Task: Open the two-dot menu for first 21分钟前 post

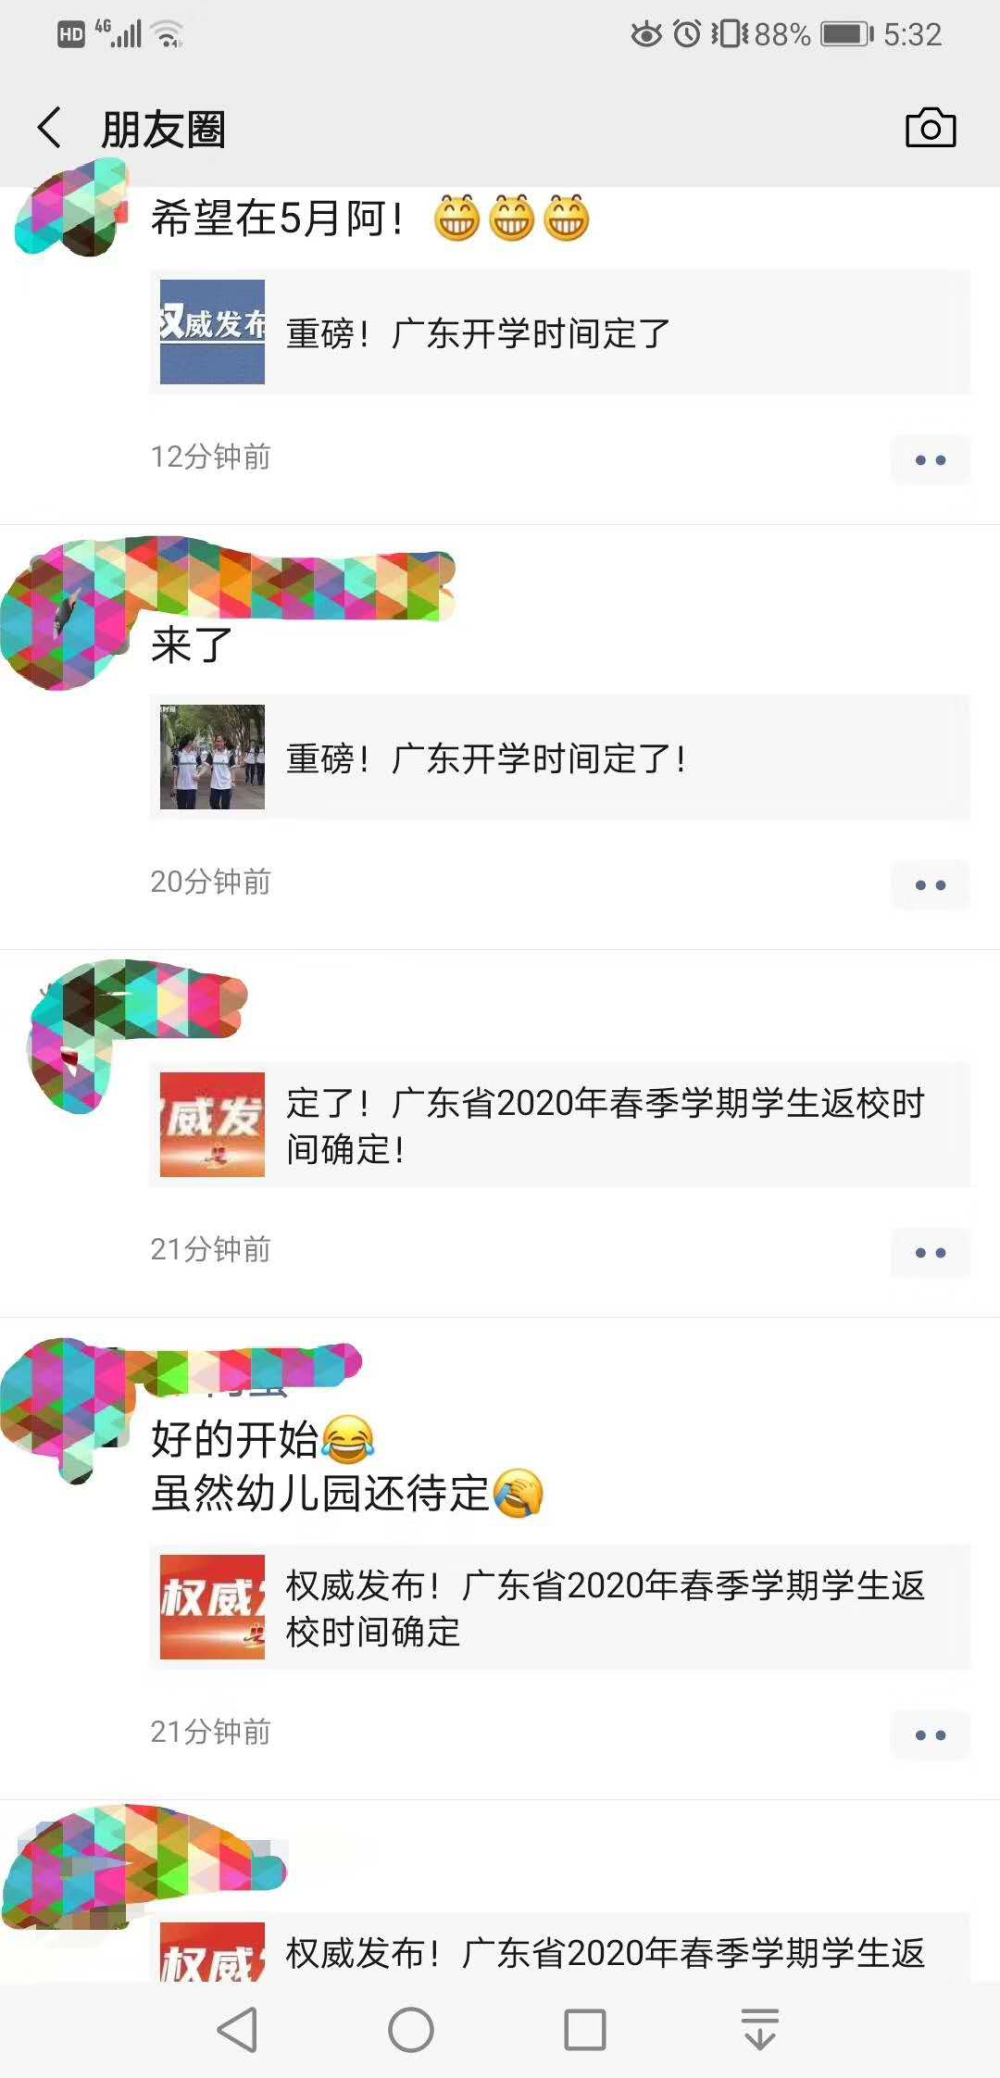Action: tap(930, 1253)
